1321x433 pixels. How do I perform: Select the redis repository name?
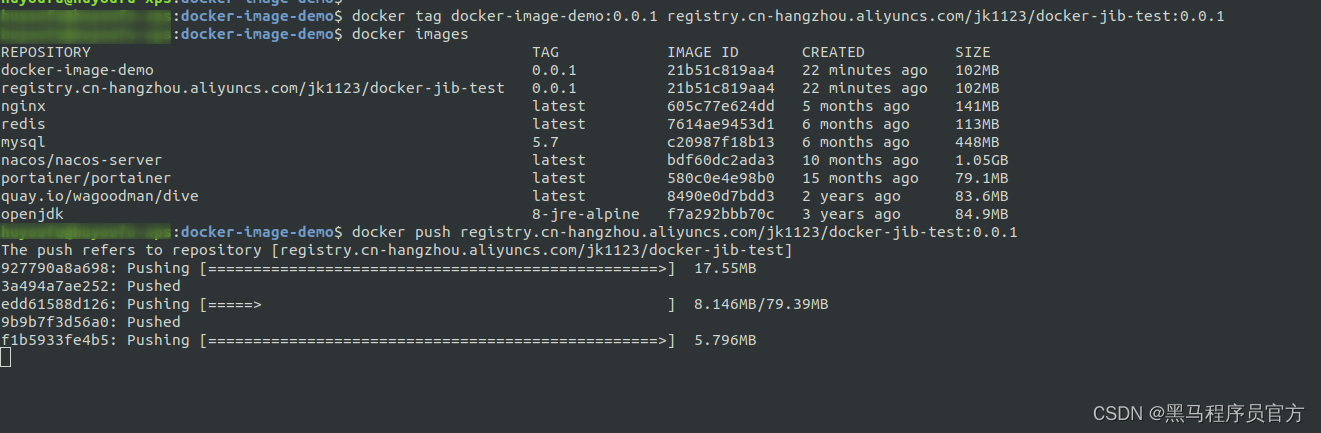point(23,124)
